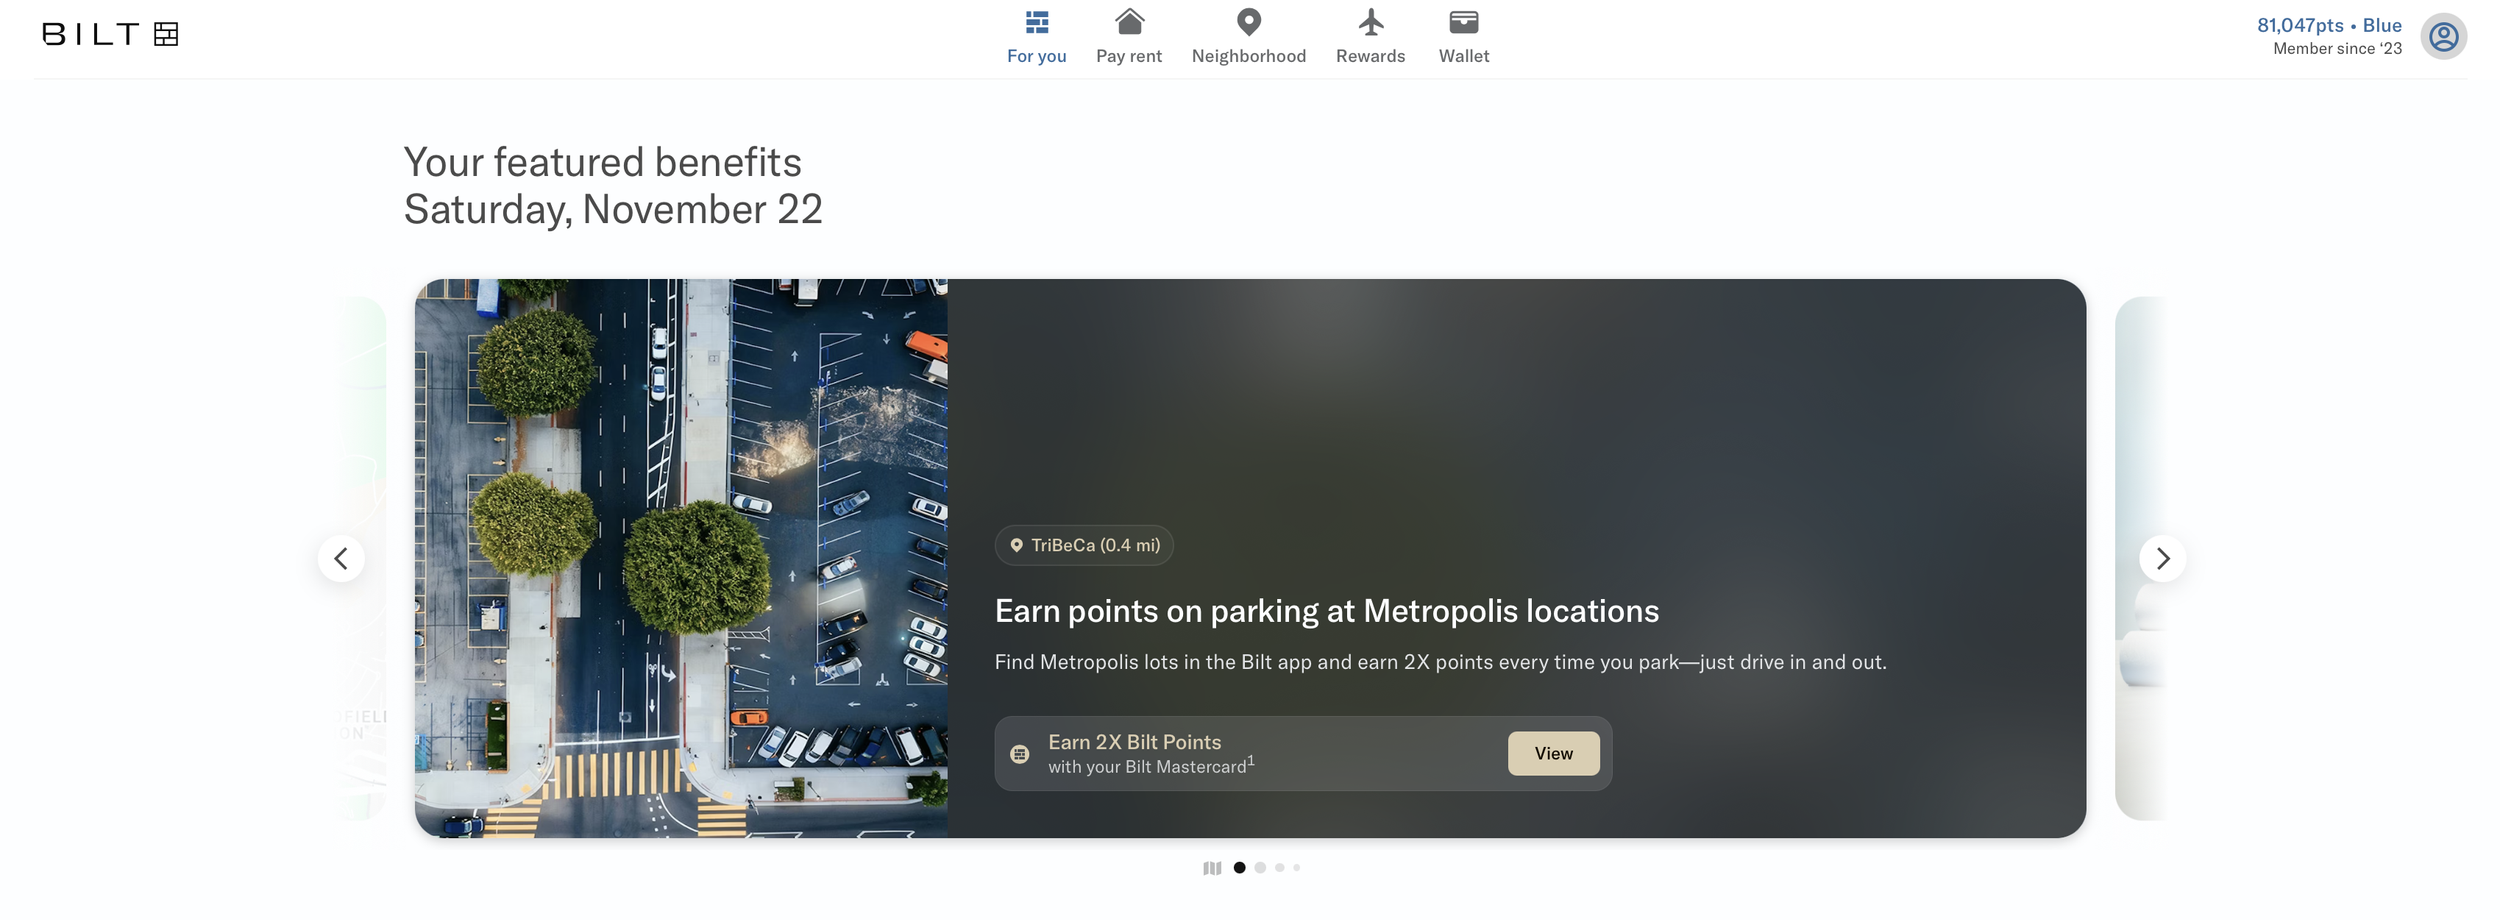Click the BILT logo
This screenshot has height=920, width=2500.
(110, 34)
